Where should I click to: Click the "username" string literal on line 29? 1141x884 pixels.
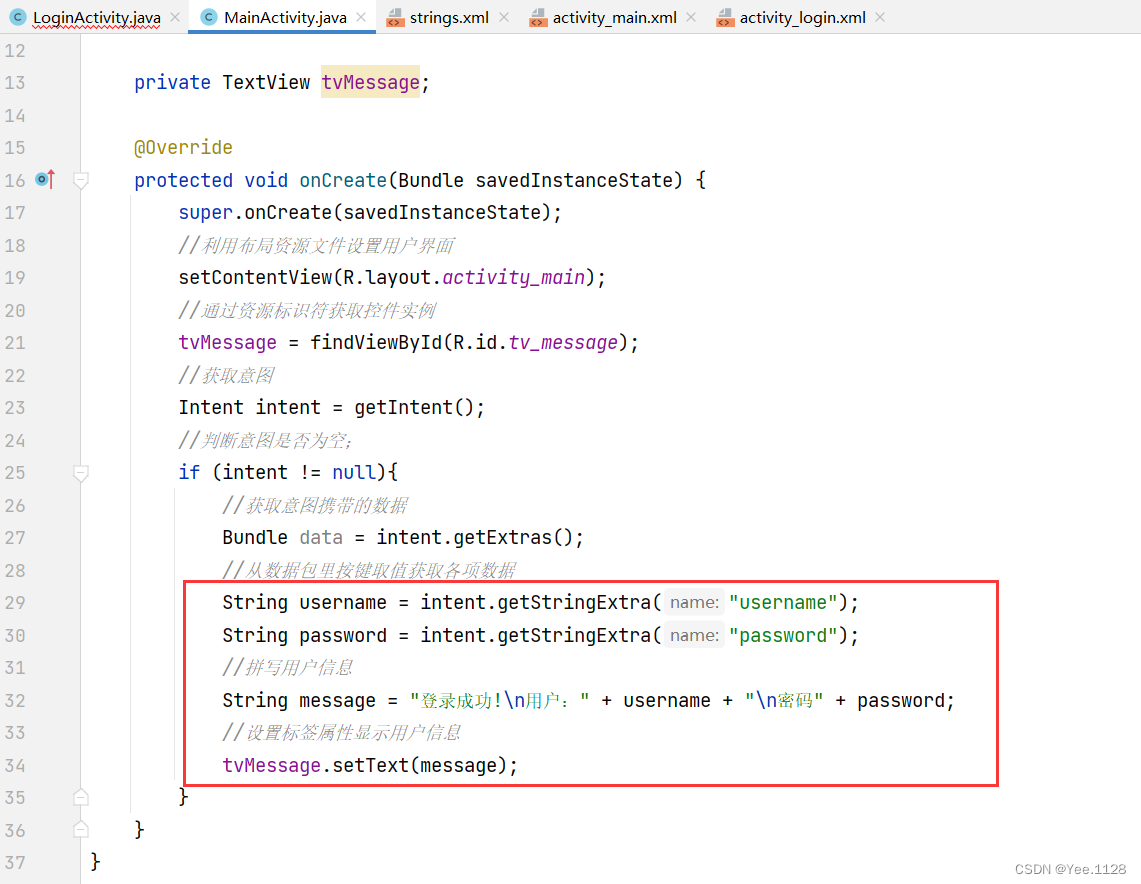(x=783, y=602)
